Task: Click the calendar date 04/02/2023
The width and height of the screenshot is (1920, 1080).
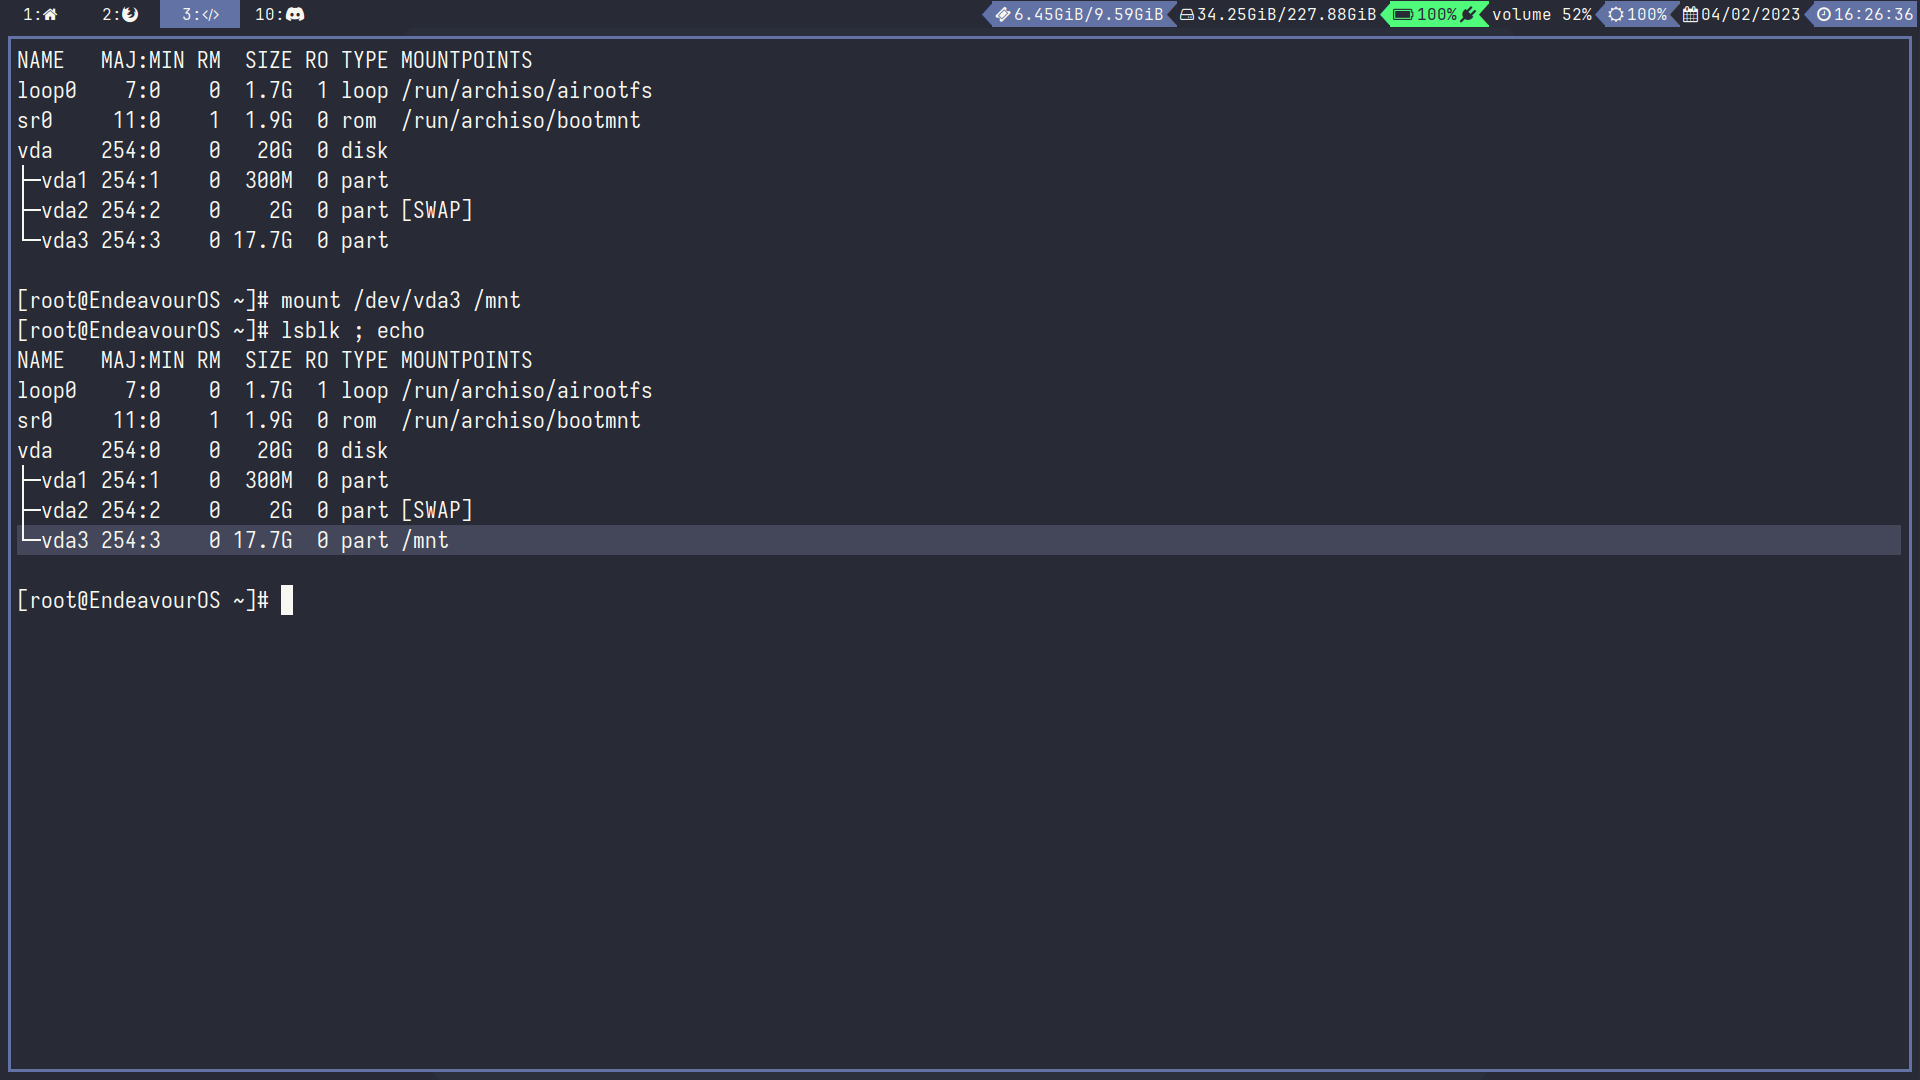Action: pyautogui.click(x=1741, y=14)
